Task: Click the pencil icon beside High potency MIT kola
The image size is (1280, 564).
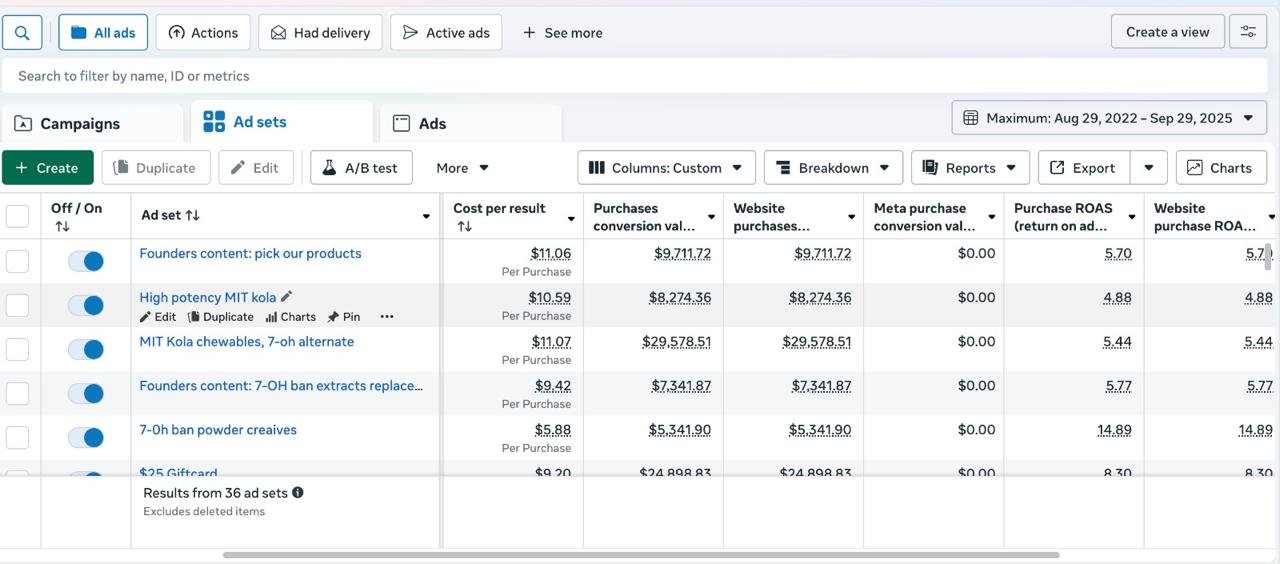Action: click(x=287, y=297)
